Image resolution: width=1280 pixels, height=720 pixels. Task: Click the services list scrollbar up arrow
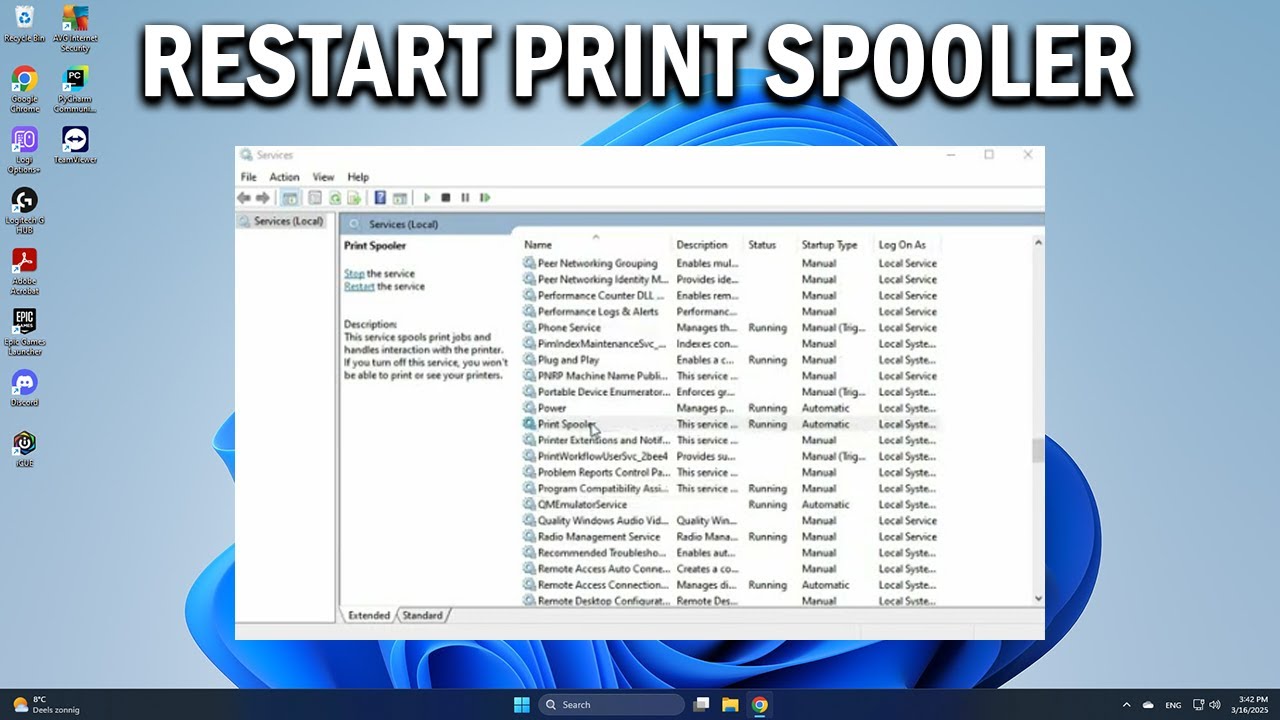click(1037, 242)
